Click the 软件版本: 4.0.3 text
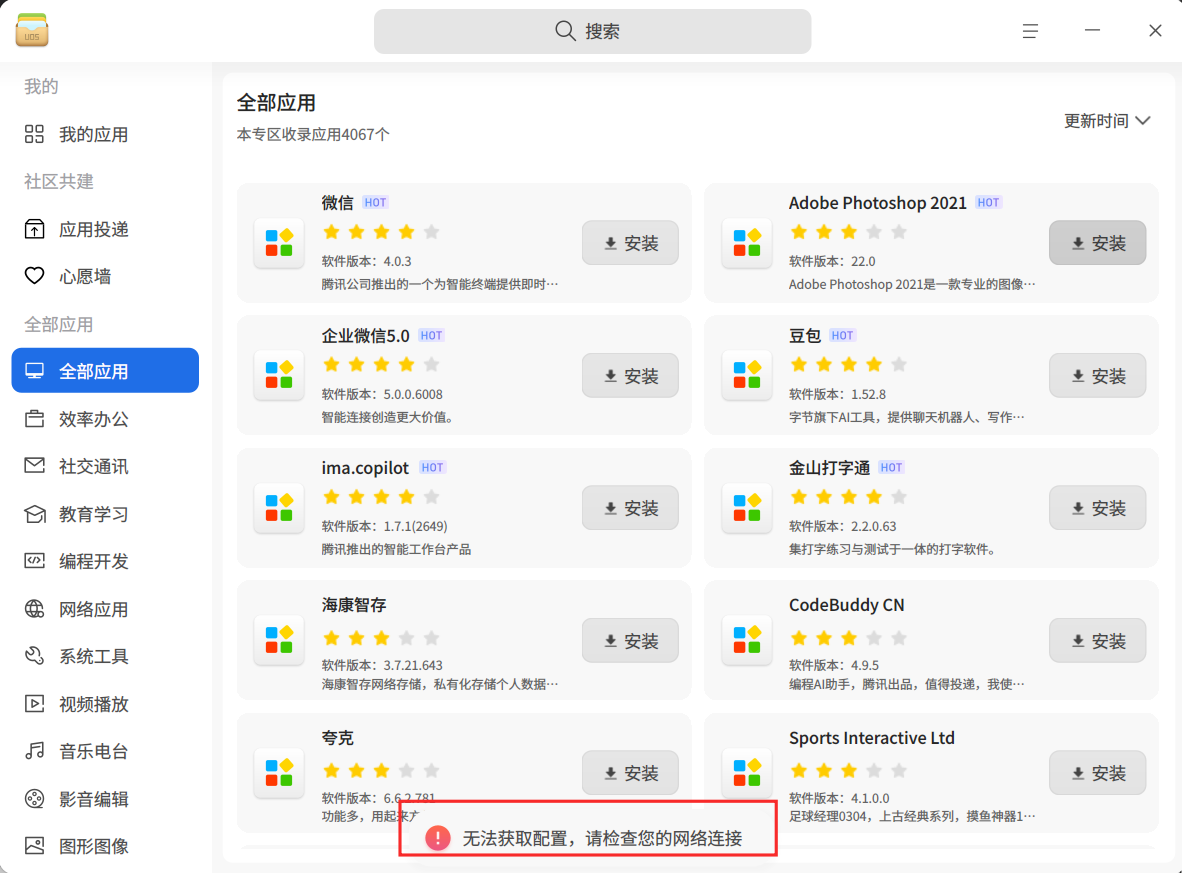The width and height of the screenshot is (1182, 873). [366, 261]
